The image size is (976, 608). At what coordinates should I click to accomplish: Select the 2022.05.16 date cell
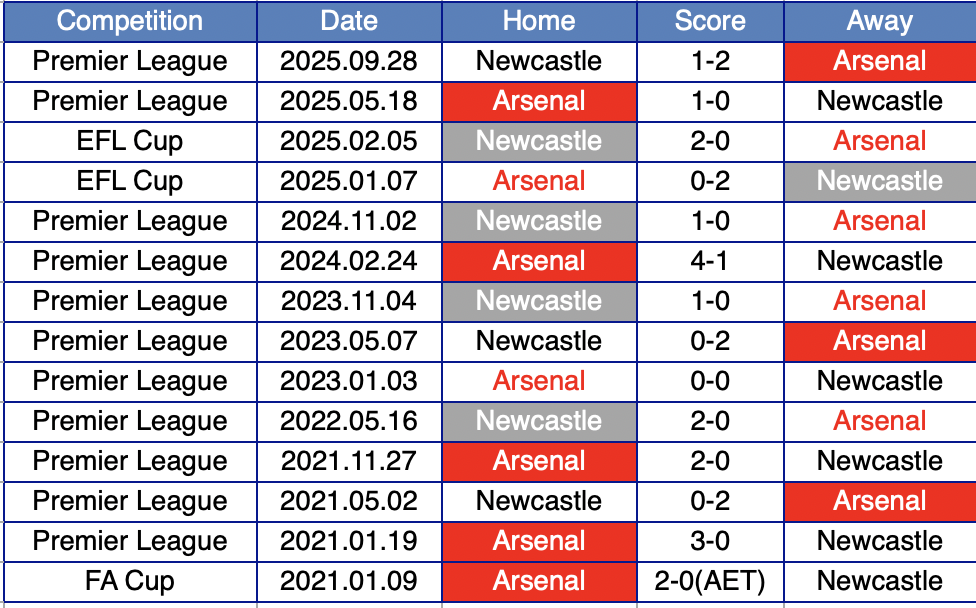pyautogui.click(x=349, y=421)
